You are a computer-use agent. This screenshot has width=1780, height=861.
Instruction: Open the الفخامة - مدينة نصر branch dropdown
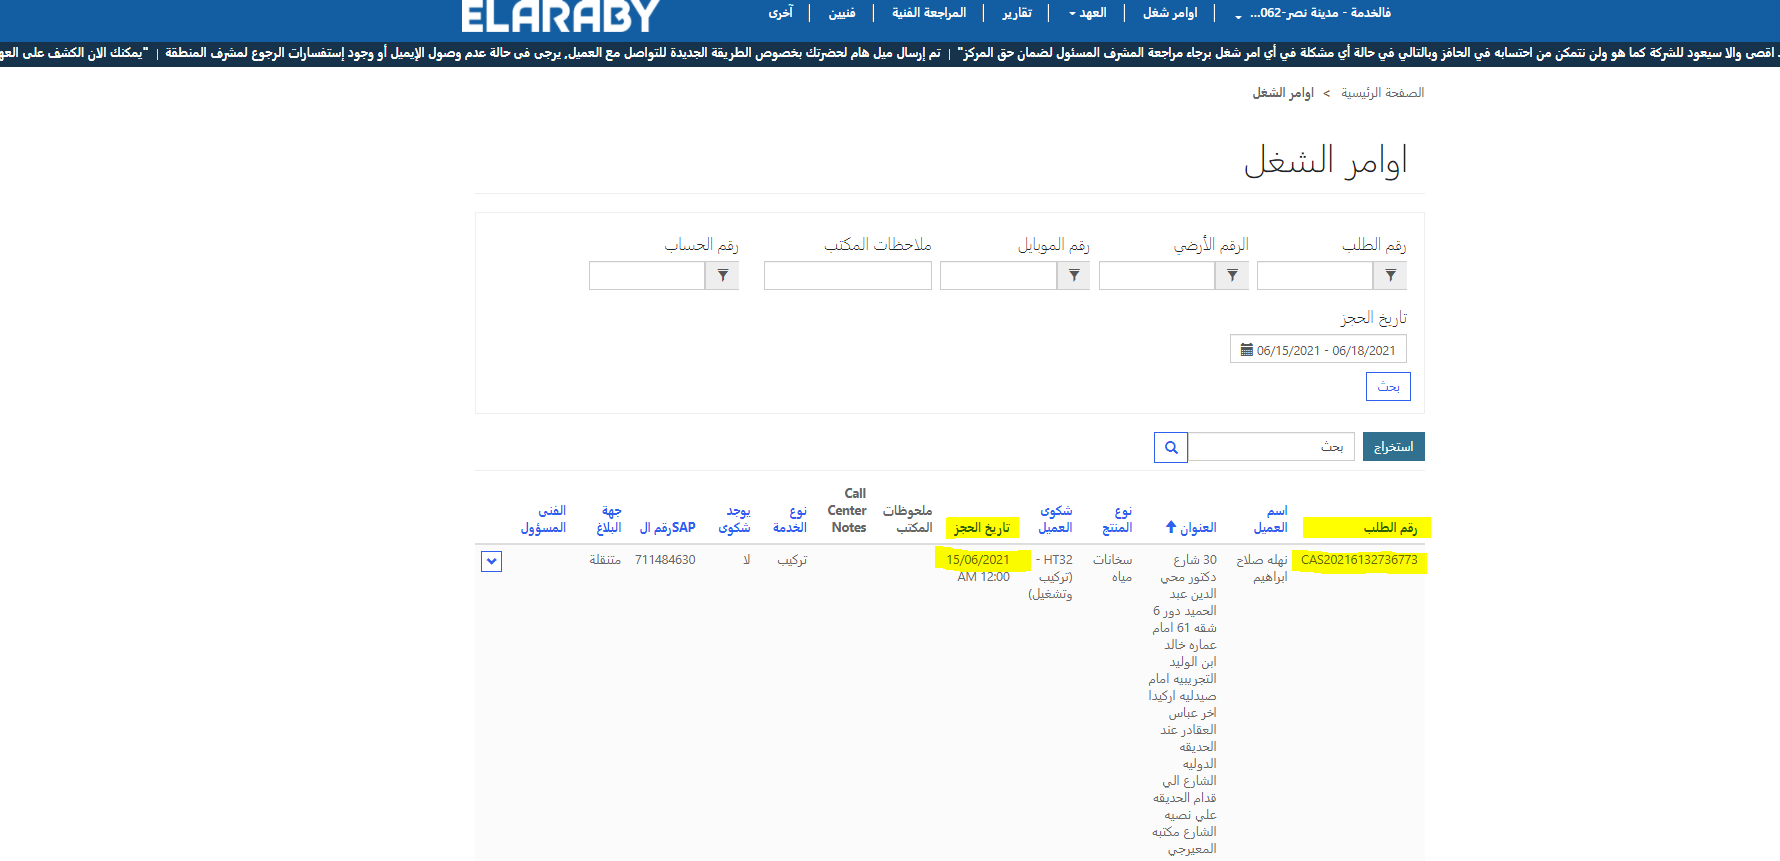[1313, 13]
